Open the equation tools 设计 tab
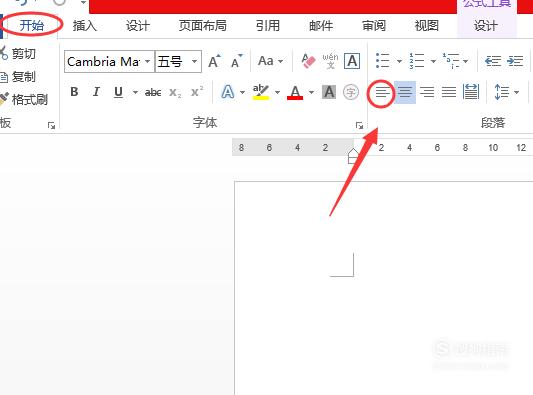Screen dimensions: 533x395 (486, 25)
